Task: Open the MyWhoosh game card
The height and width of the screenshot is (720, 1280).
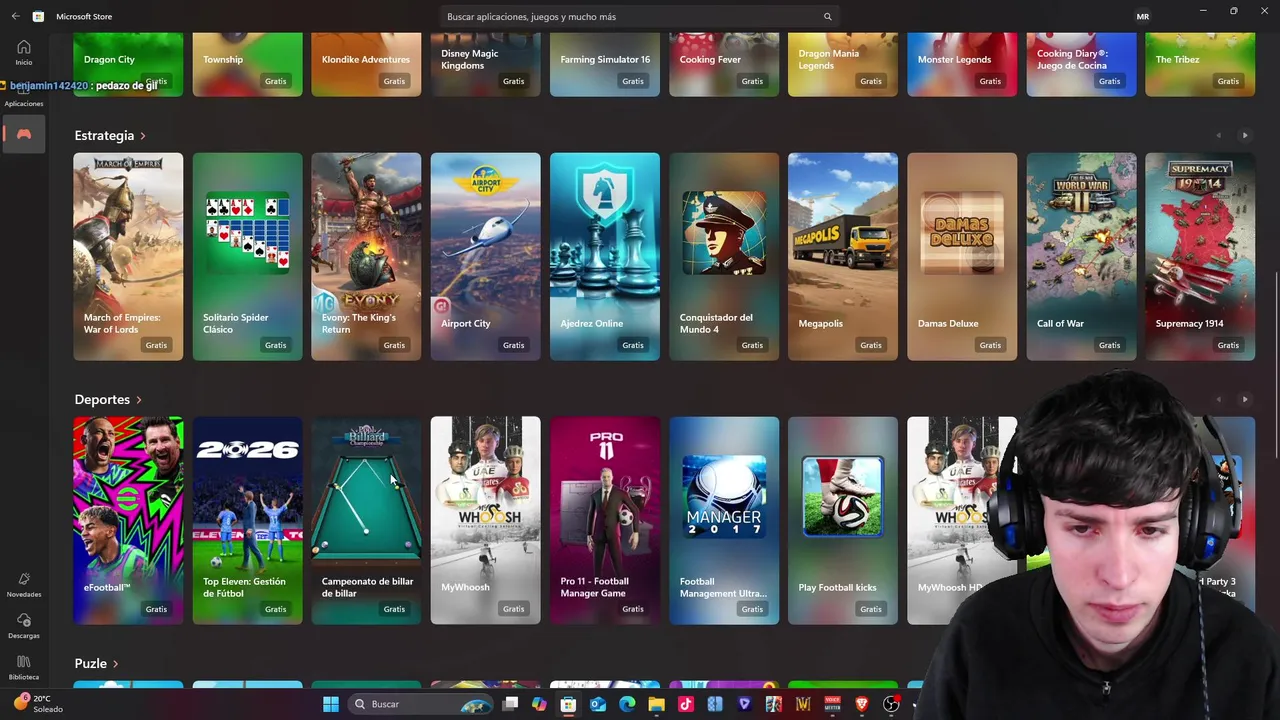Action: 485,520
